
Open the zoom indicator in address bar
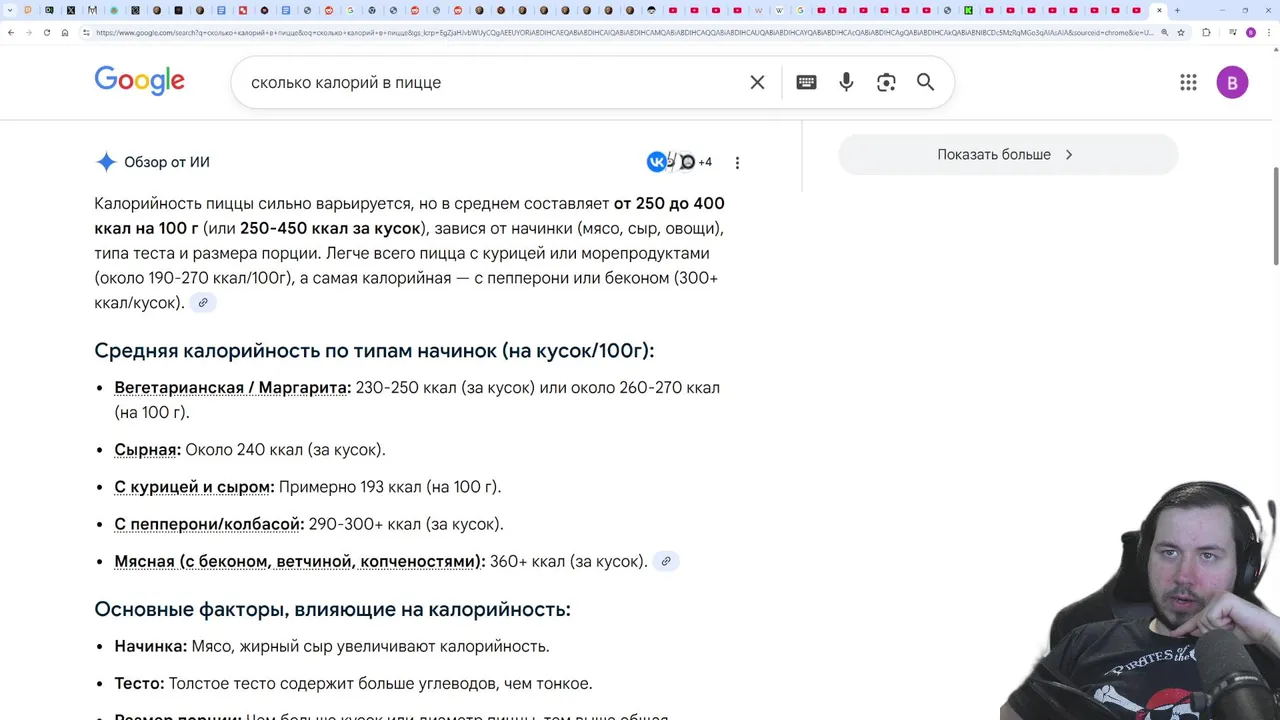click(1164, 32)
